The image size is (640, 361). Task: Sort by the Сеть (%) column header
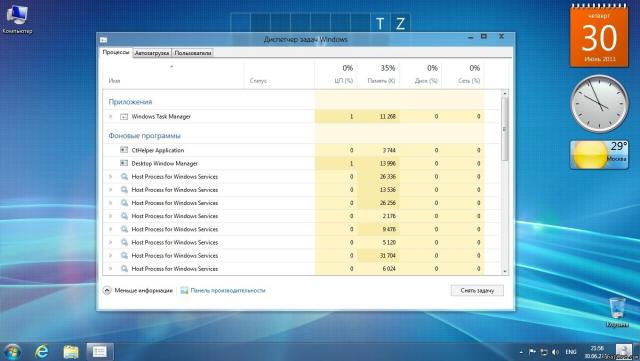463,75
